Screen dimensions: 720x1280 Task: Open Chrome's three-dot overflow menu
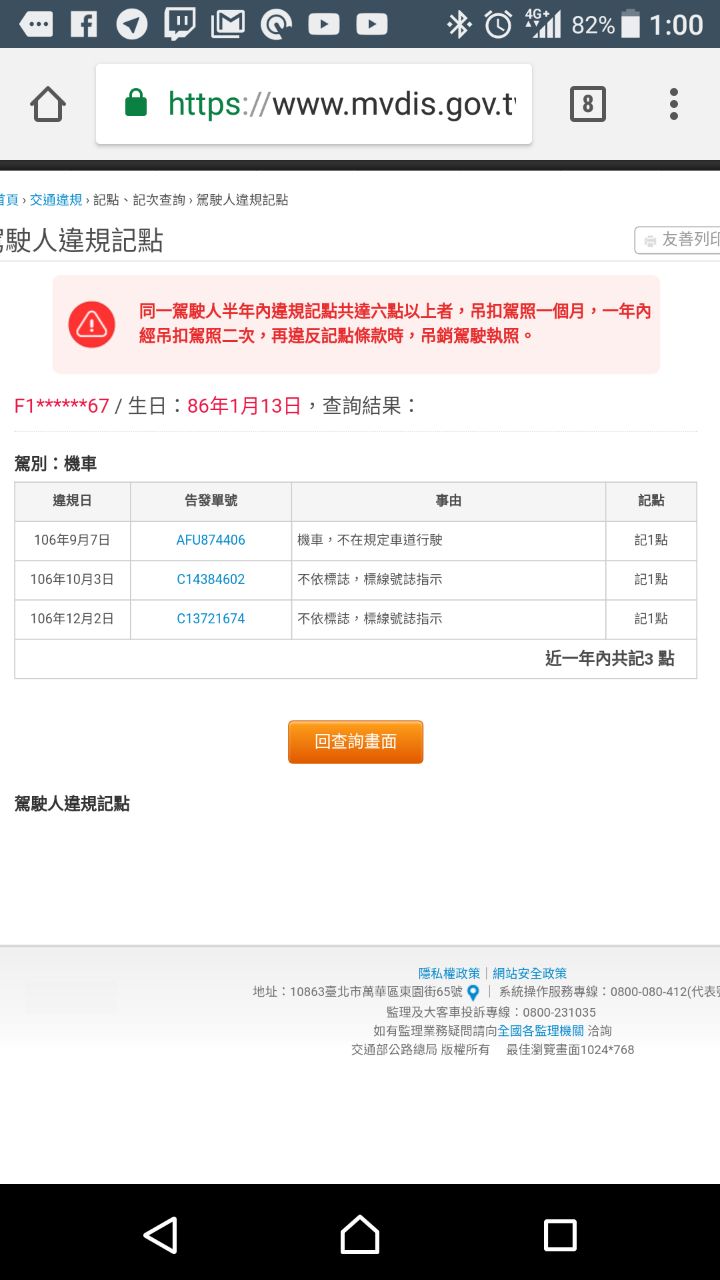click(x=674, y=104)
